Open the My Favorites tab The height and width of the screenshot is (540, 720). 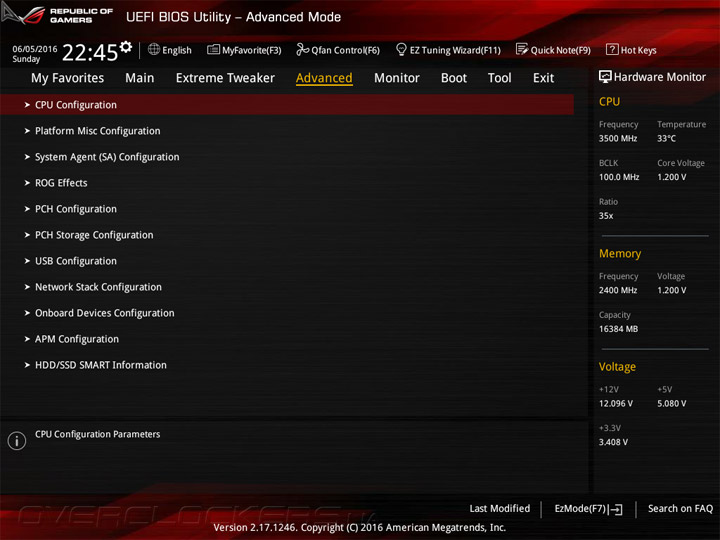(x=68, y=78)
